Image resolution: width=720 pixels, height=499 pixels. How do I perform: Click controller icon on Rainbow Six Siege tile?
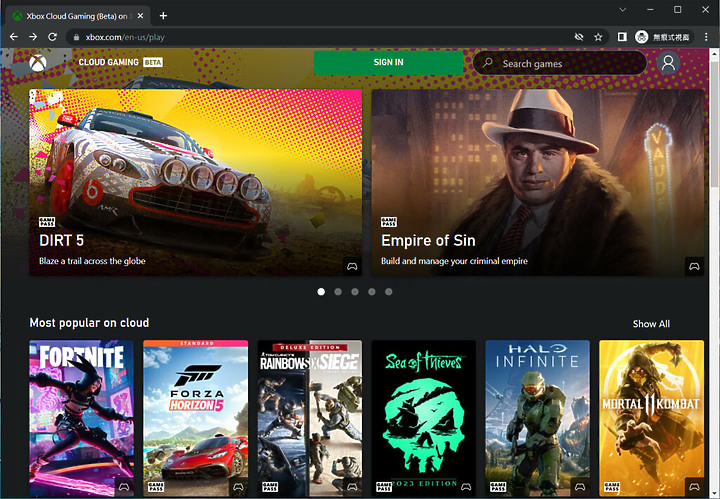pyautogui.click(x=352, y=487)
